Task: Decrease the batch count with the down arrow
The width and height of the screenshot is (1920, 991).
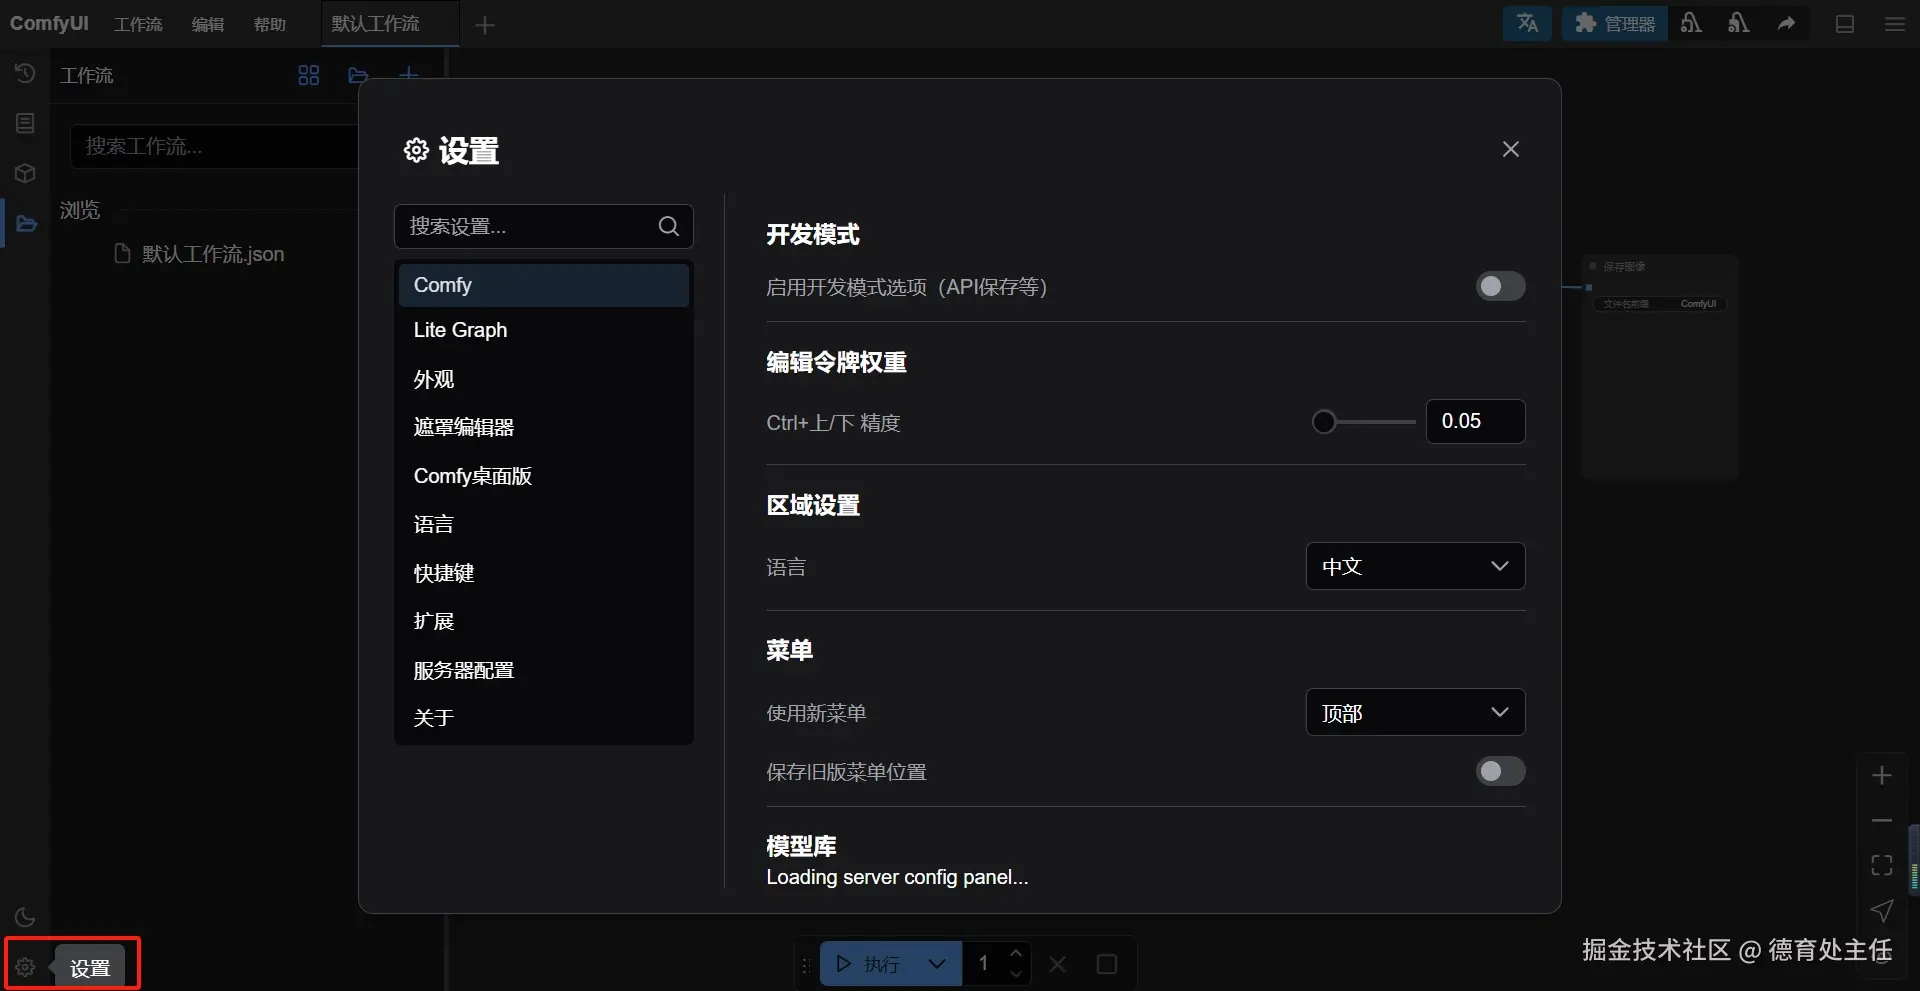Action: tap(1016, 975)
